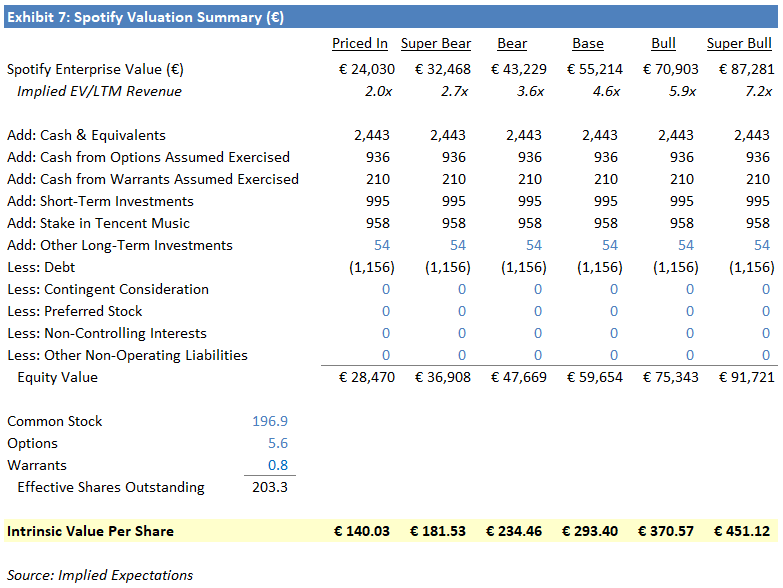Click Add: Cash from Options Assumed Exercised
Image resolution: width=783 pixels, height=588 pixels.
pyautogui.click(x=148, y=157)
